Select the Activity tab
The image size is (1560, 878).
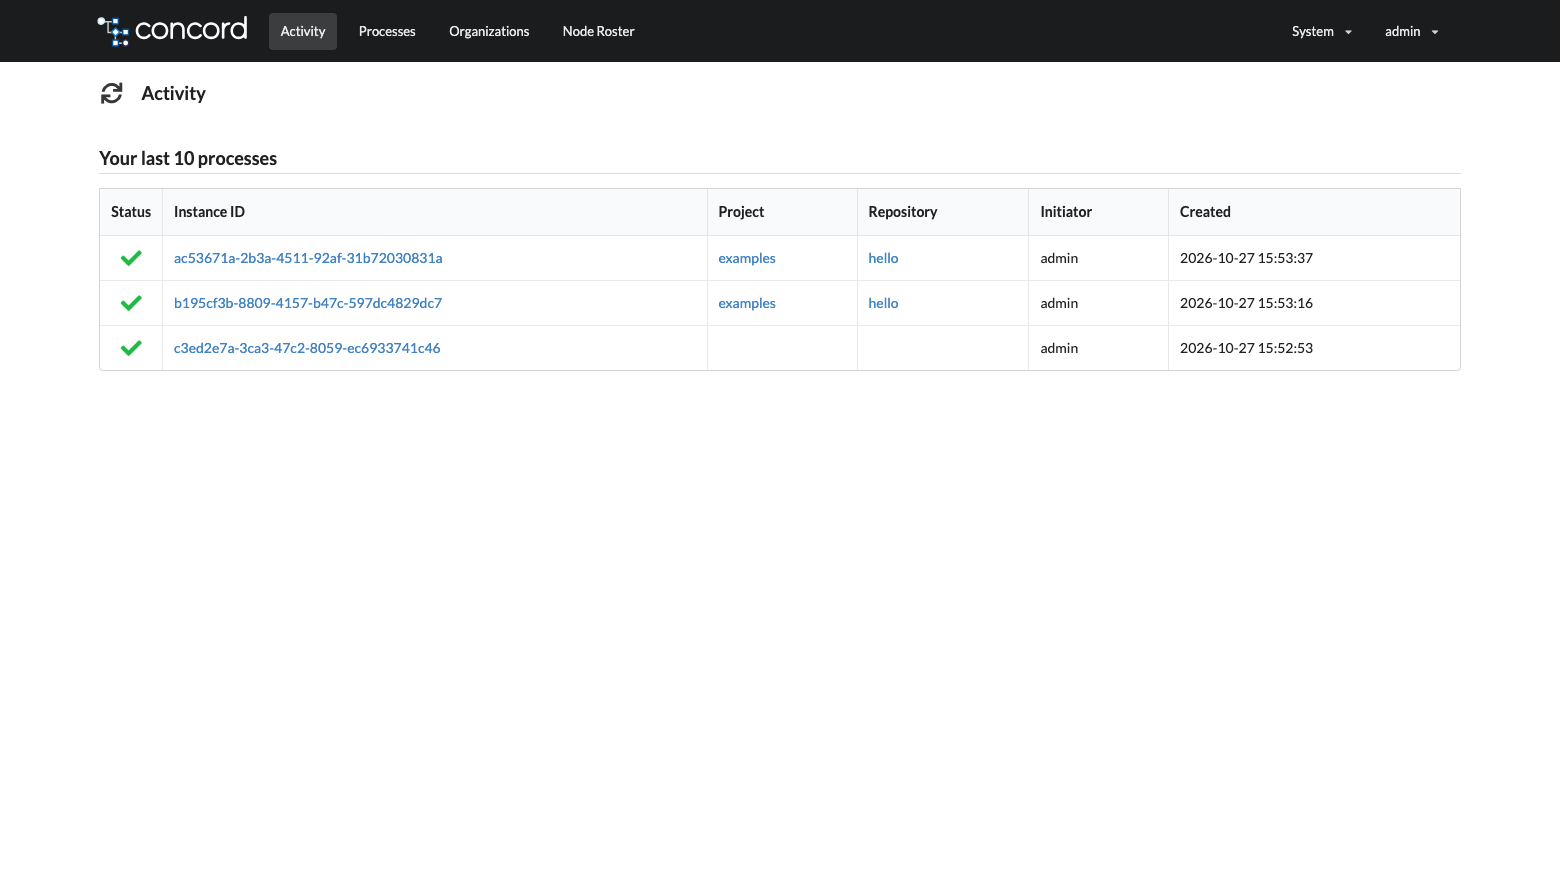pos(303,31)
